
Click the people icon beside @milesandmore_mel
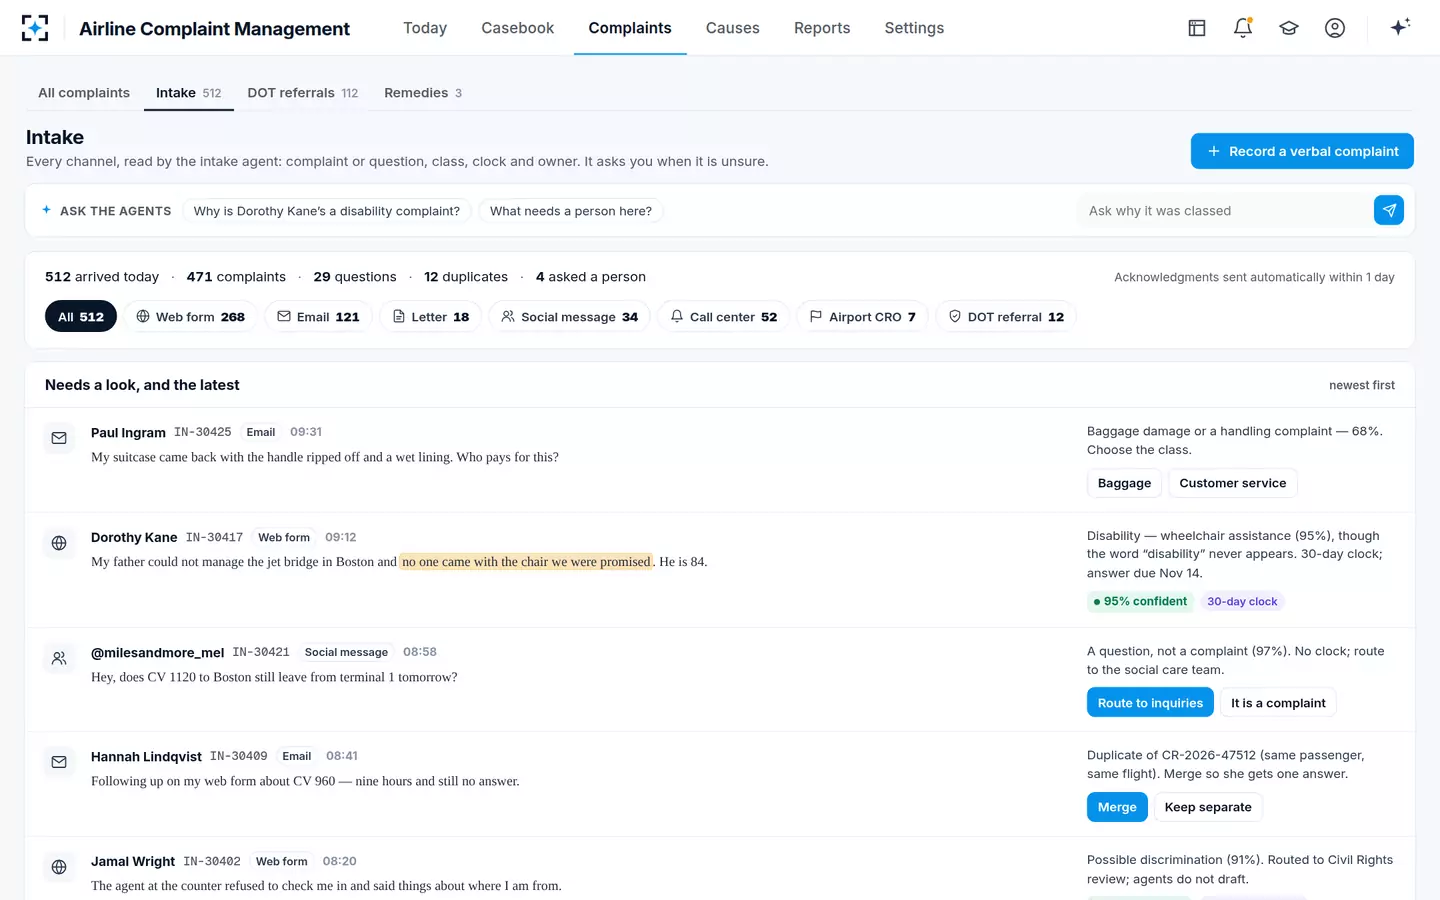59,658
